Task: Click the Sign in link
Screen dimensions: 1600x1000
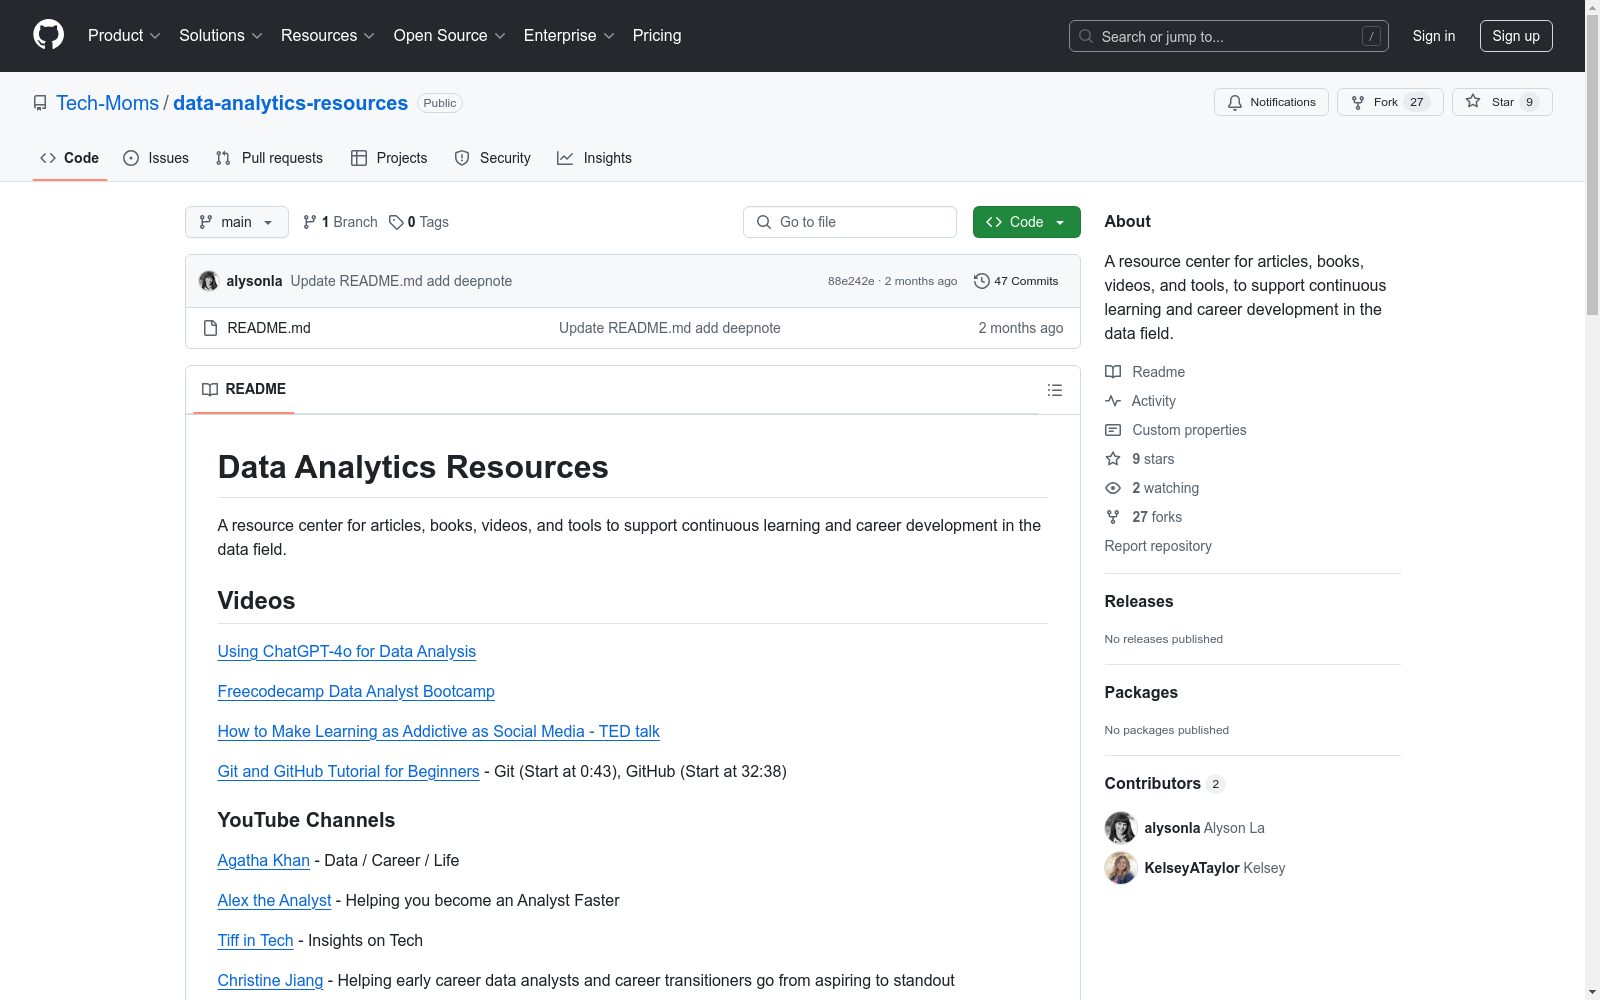Action: pyautogui.click(x=1434, y=36)
